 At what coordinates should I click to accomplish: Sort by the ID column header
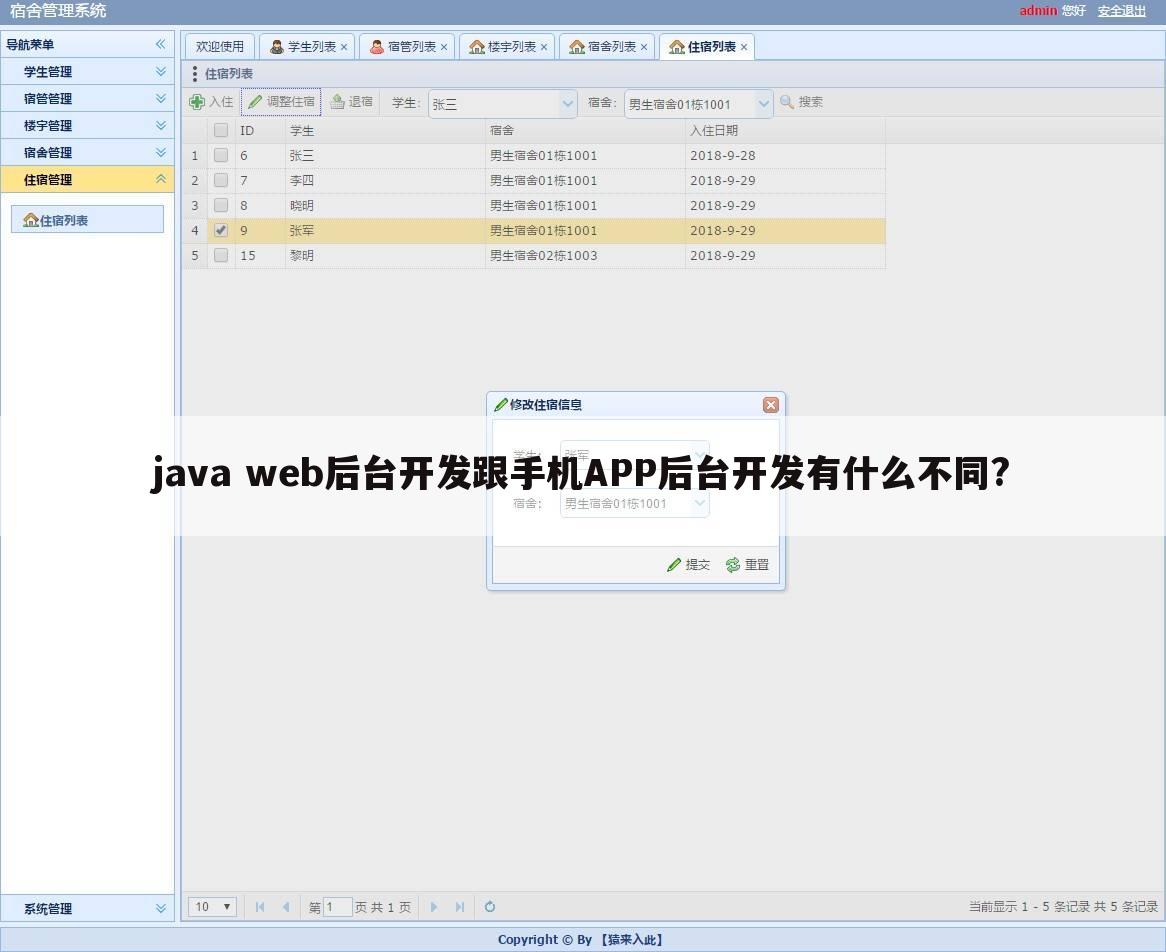click(x=260, y=130)
